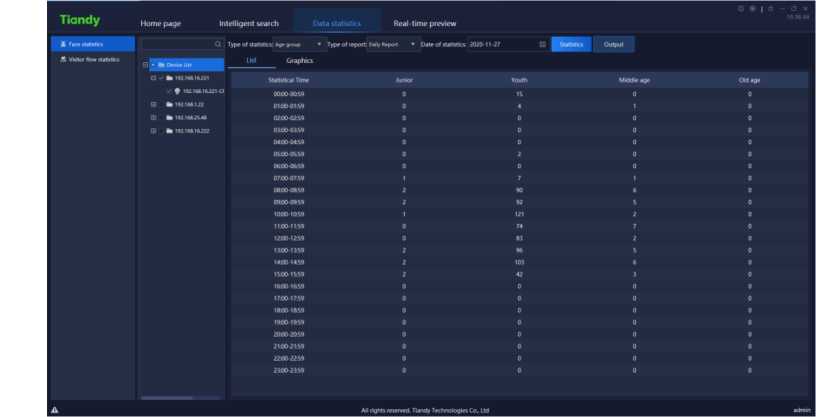Click the Tiandy logo
This screenshot has width=816, height=417.
(80, 20)
